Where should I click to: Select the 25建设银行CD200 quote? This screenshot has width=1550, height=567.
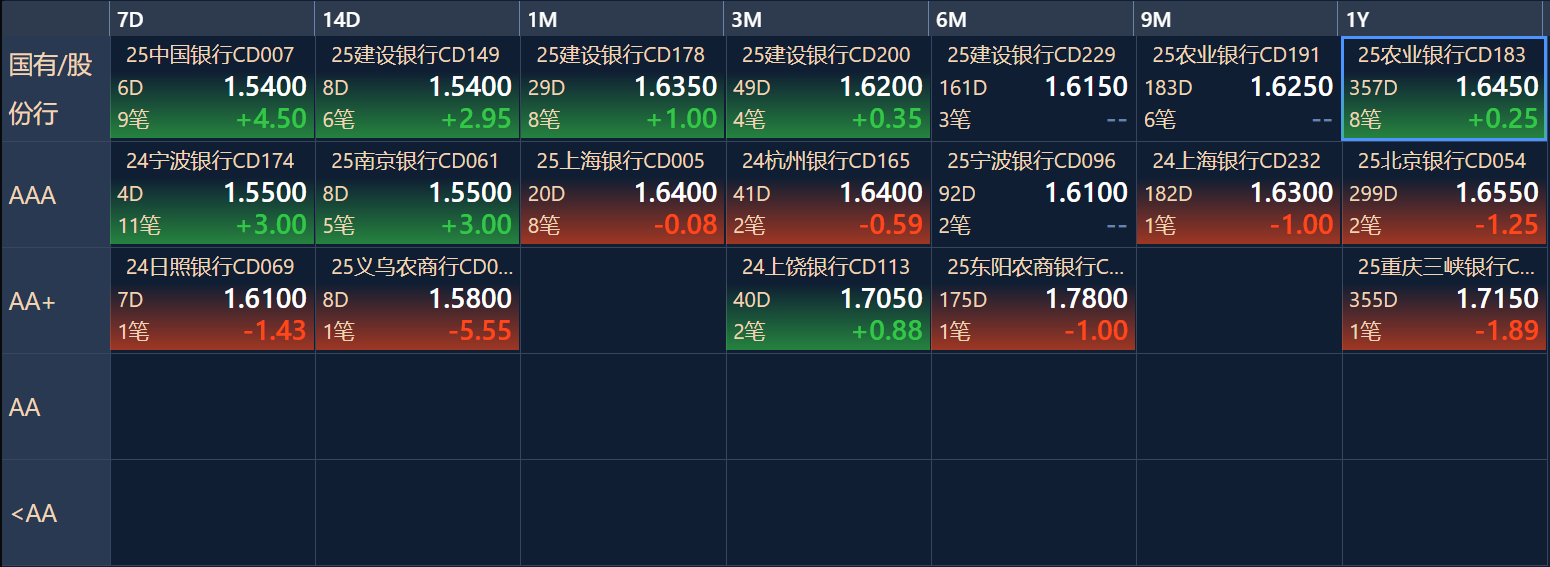pos(828,87)
